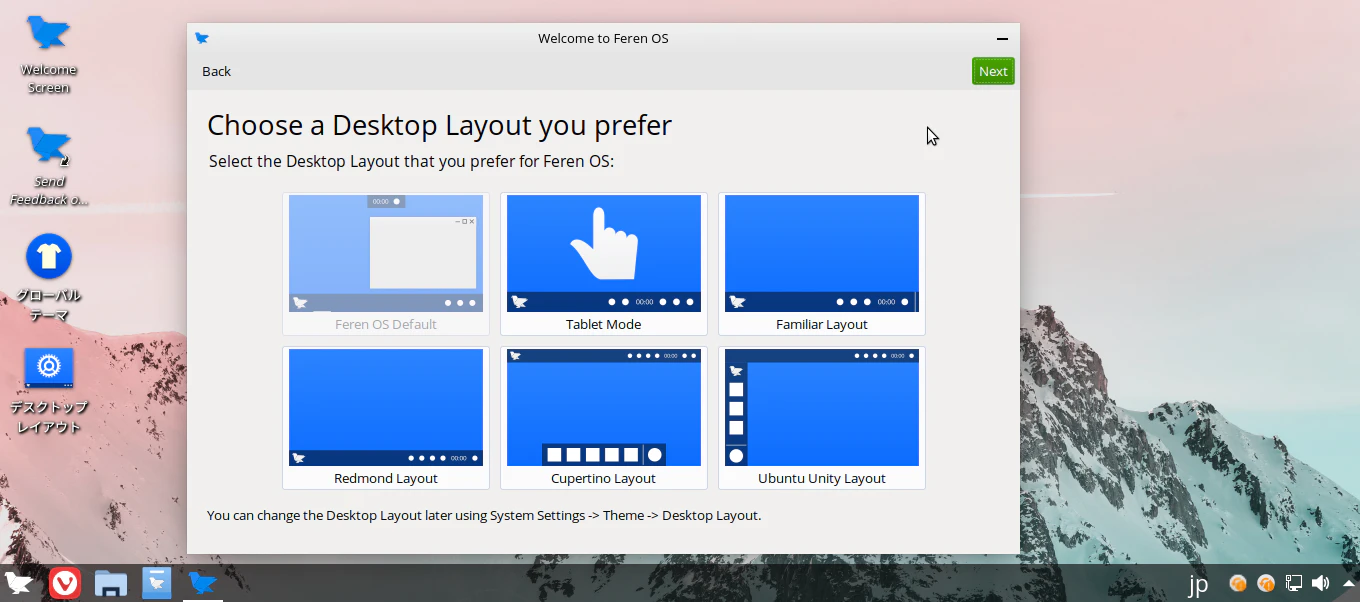Click the Feren bird icon in title bar
Screen dimensions: 1360x602
pos(202,39)
